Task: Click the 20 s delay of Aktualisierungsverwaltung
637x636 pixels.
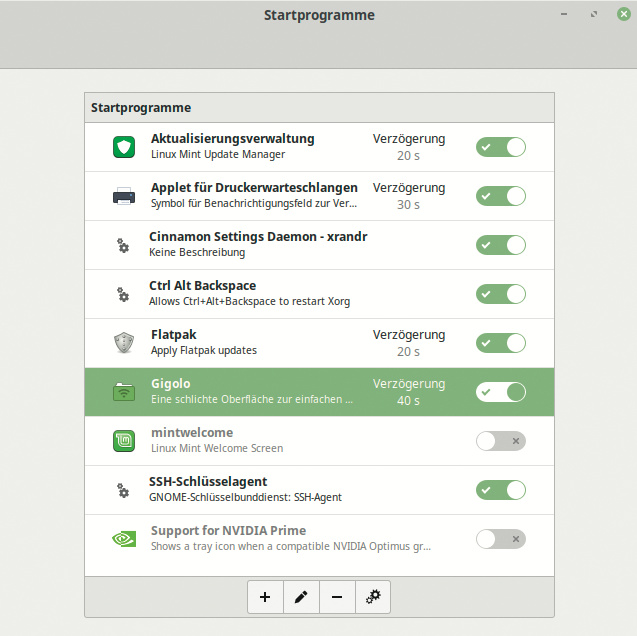Action: tap(408, 156)
